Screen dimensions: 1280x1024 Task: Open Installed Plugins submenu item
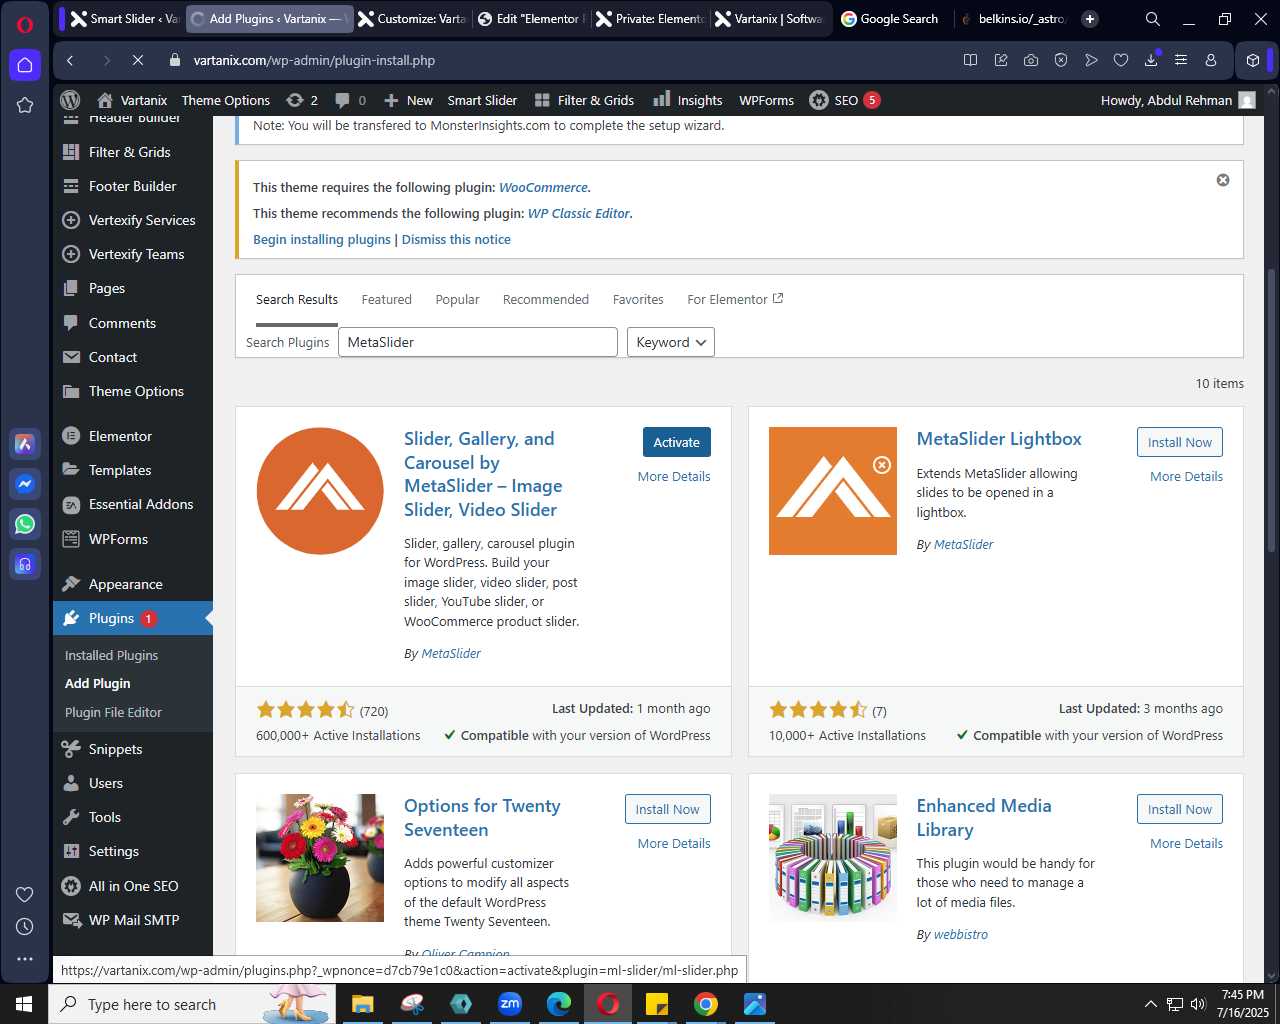(111, 655)
